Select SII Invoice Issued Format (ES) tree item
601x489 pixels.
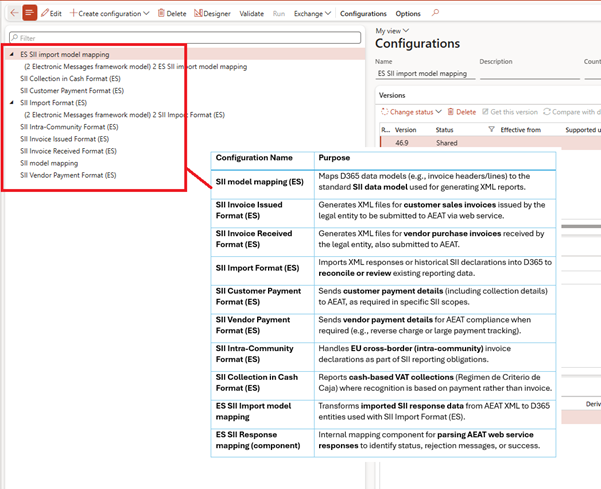(64, 139)
